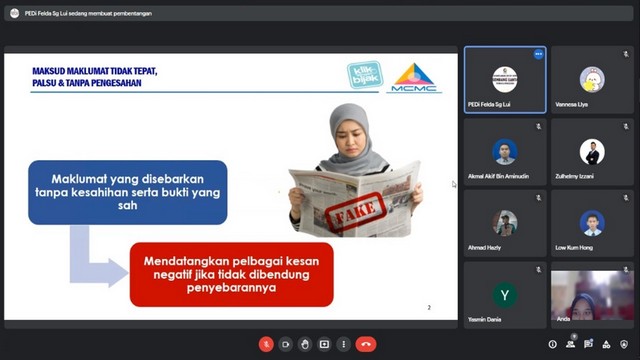Viewport: 640px width, 360px height.
Task: Select the Vannesa Liya participant tile
Action: tap(592, 80)
